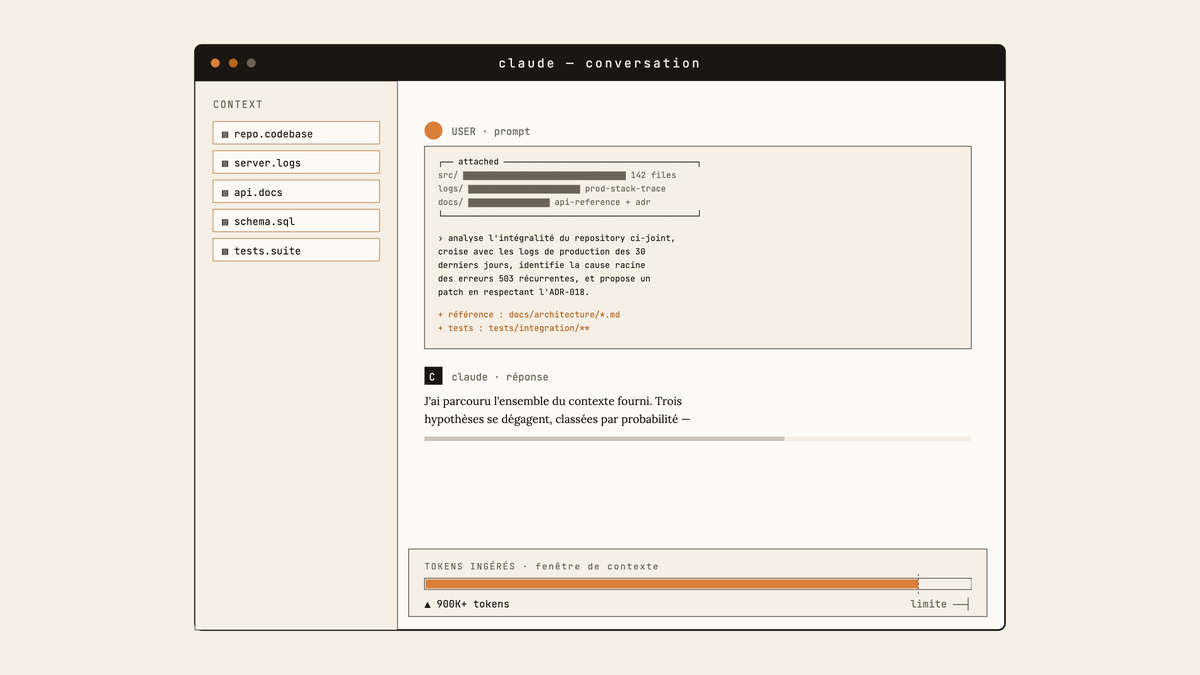Click the 'claude · réponse' label
This screenshot has height=675, width=1200.
500,377
